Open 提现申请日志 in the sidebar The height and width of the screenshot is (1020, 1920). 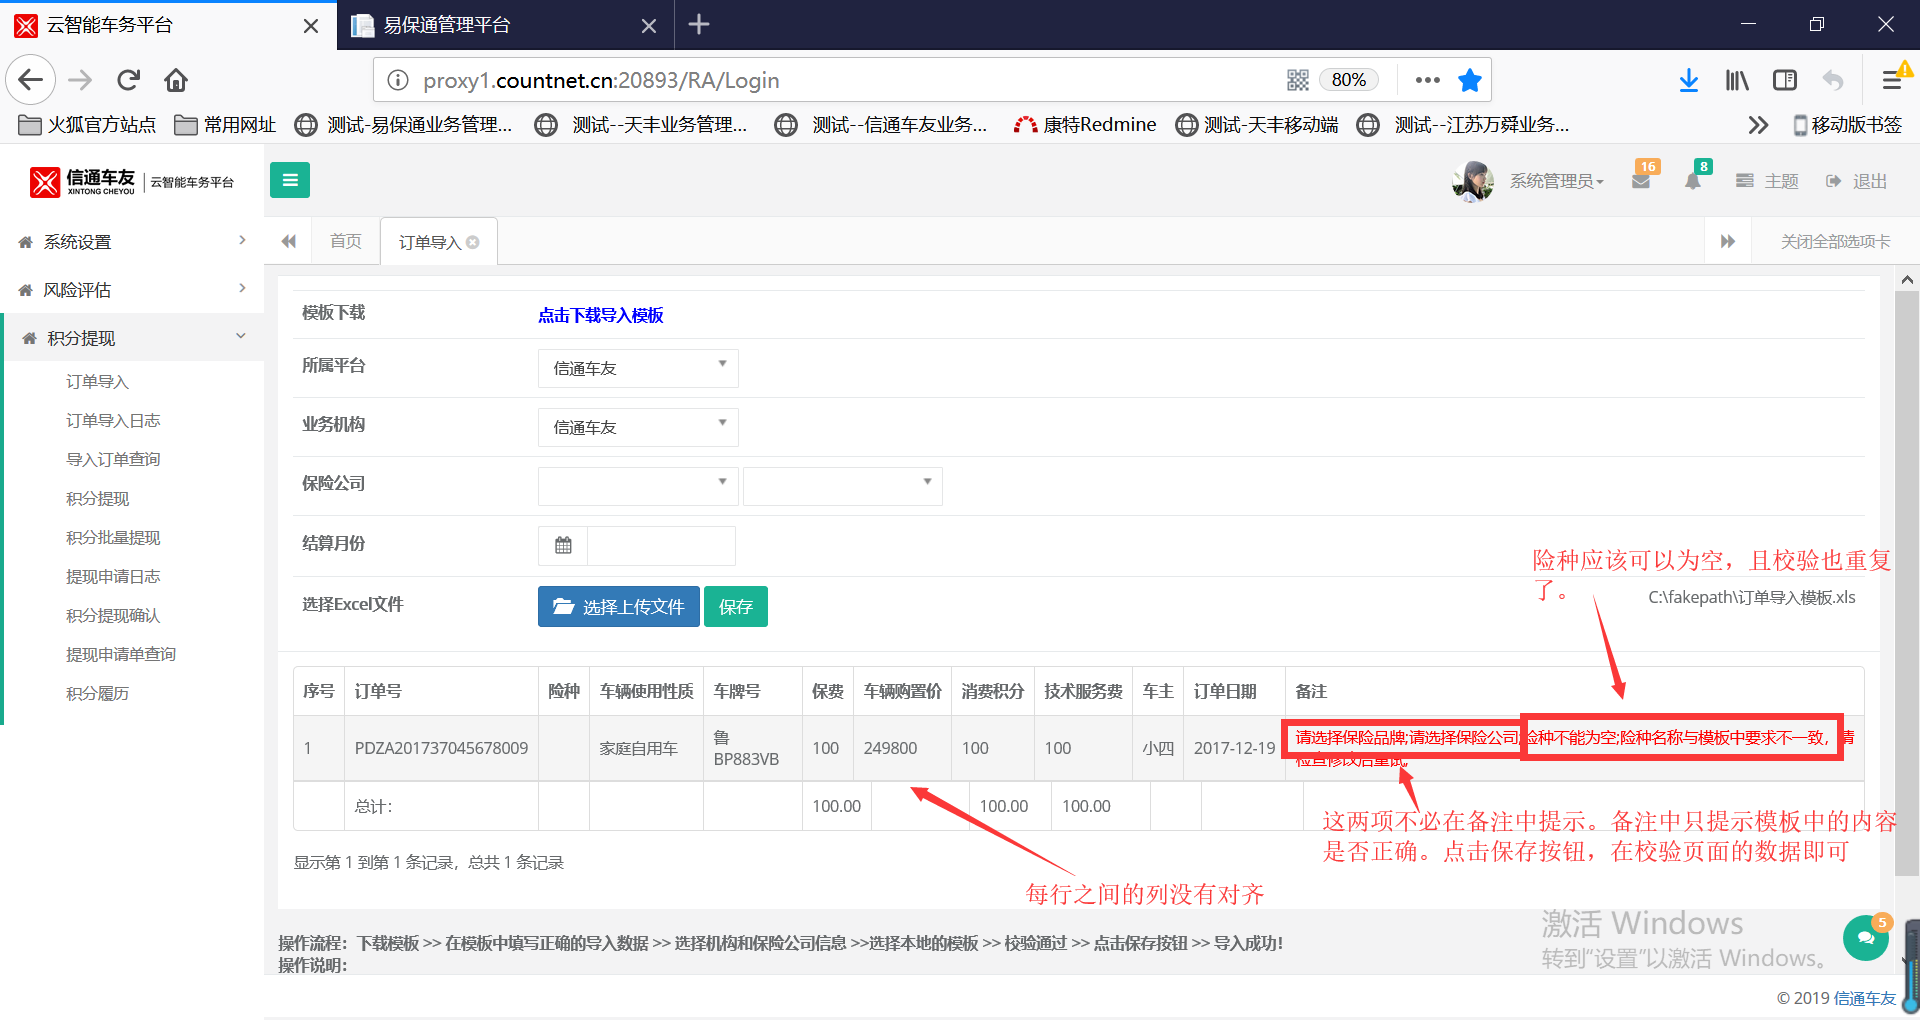(x=113, y=577)
